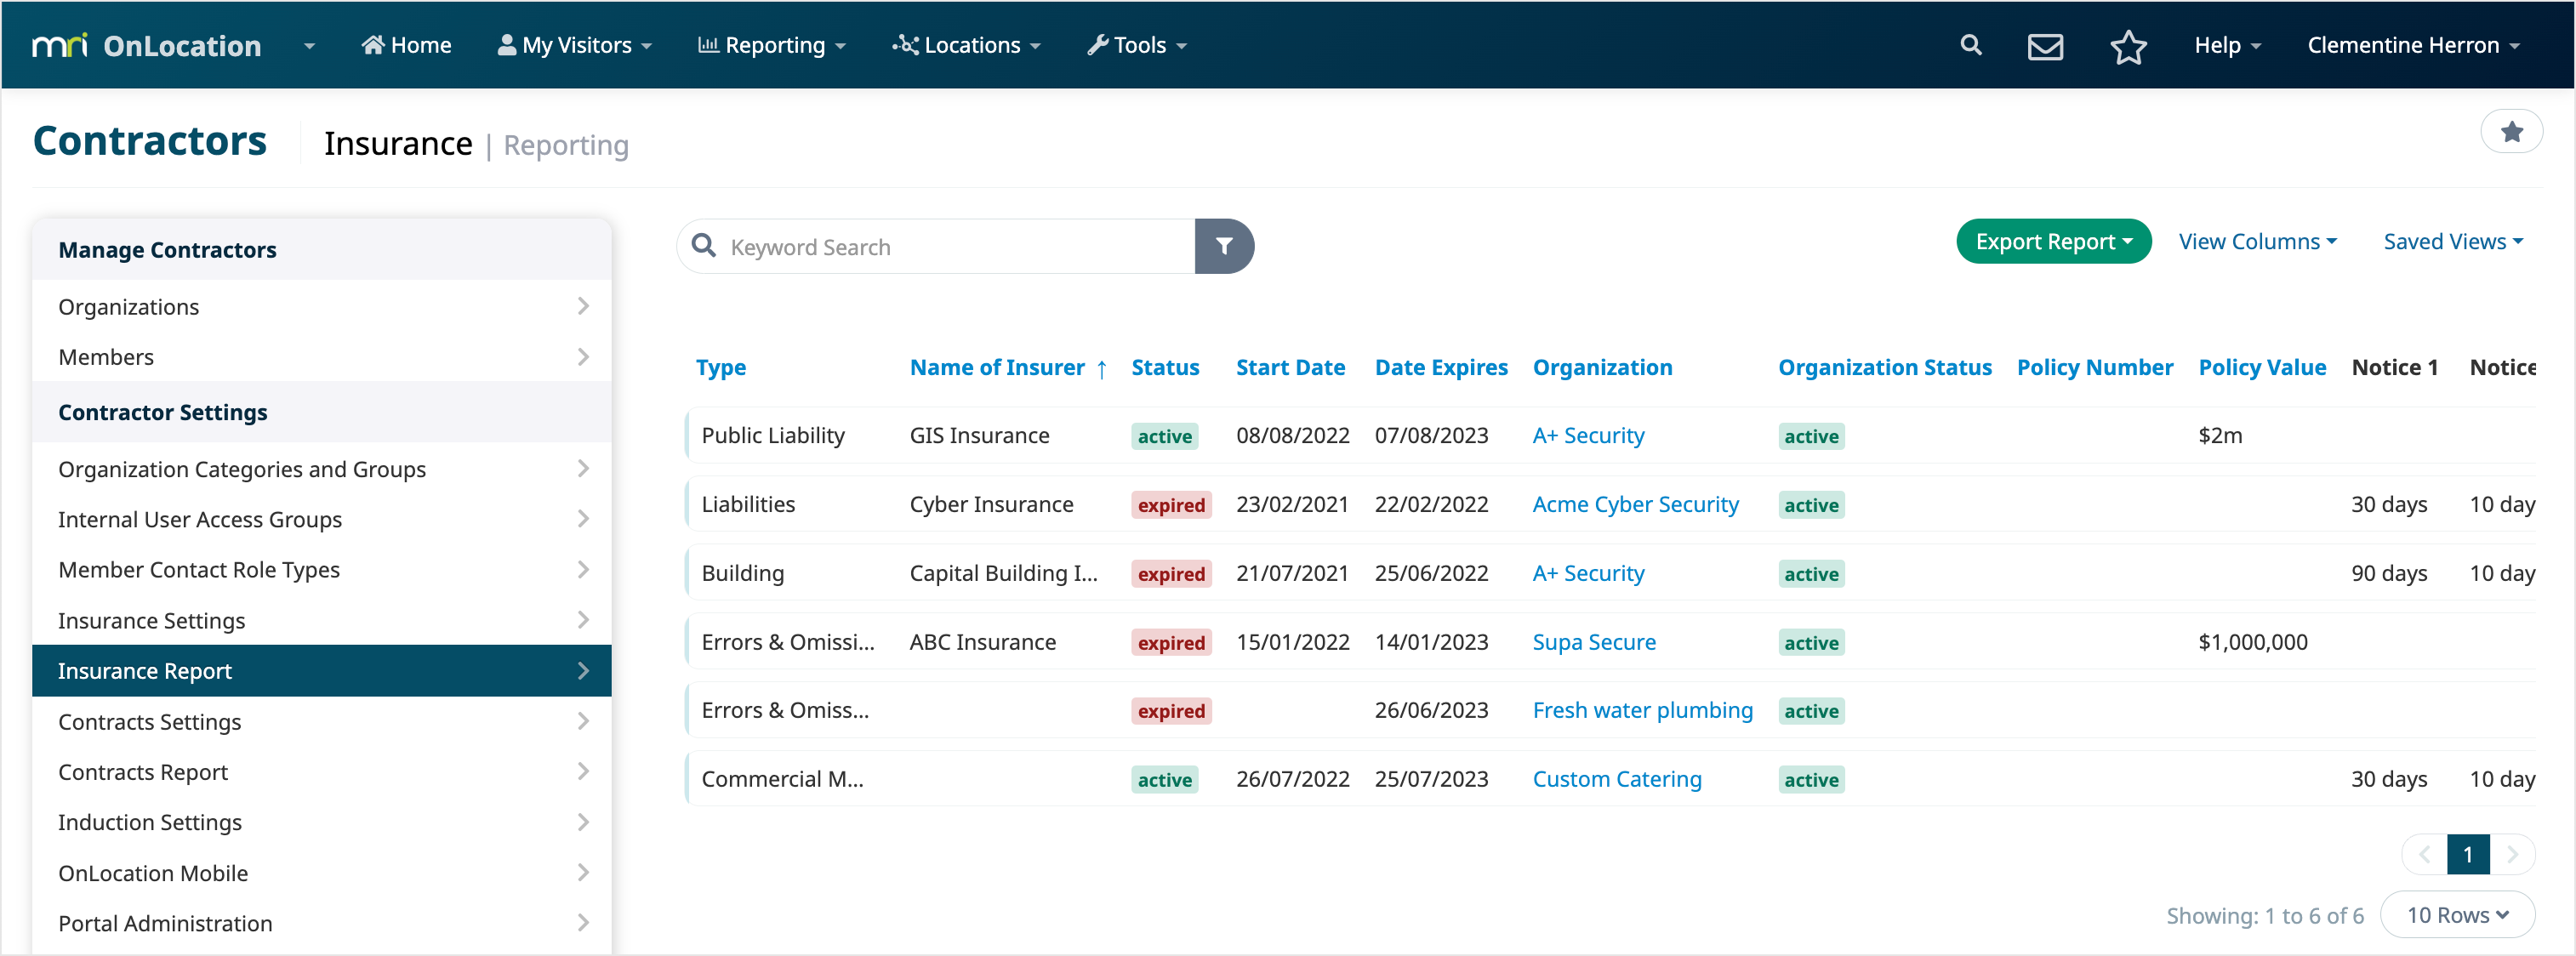
Task: Sort by Date Expires column
Action: (1441, 367)
